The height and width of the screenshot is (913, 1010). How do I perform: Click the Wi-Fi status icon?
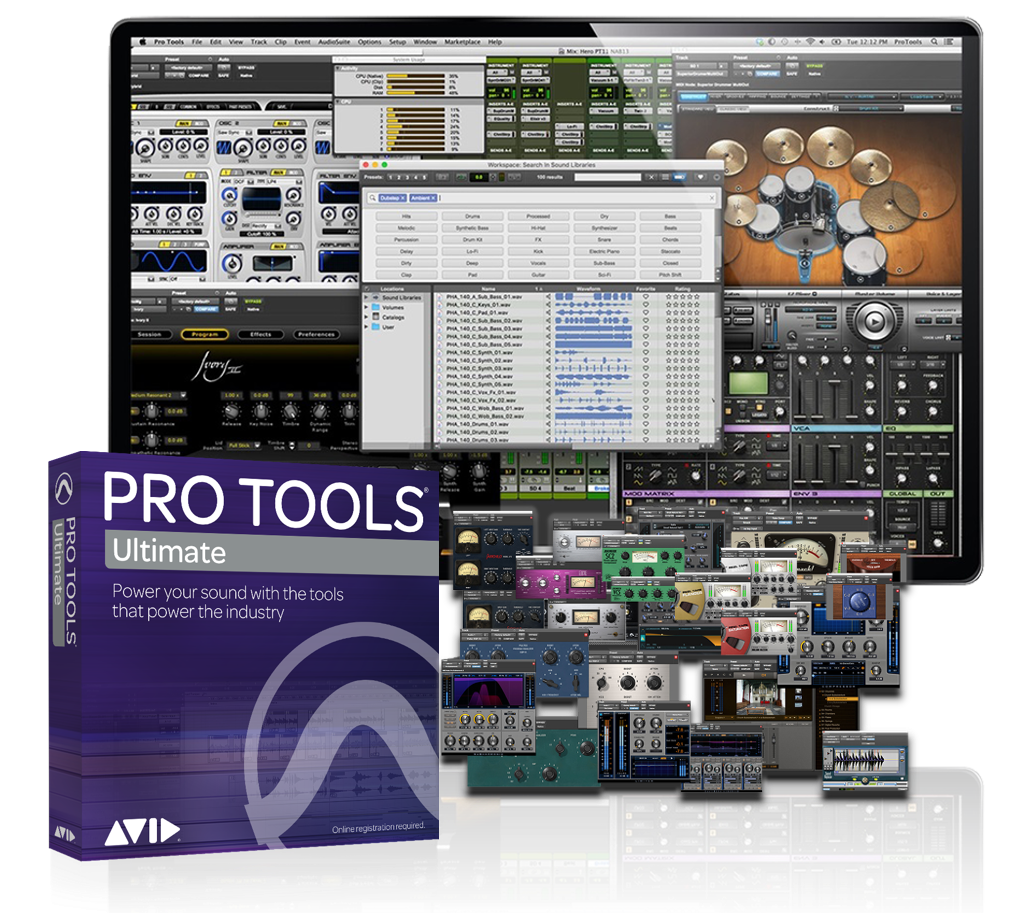[810, 42]
